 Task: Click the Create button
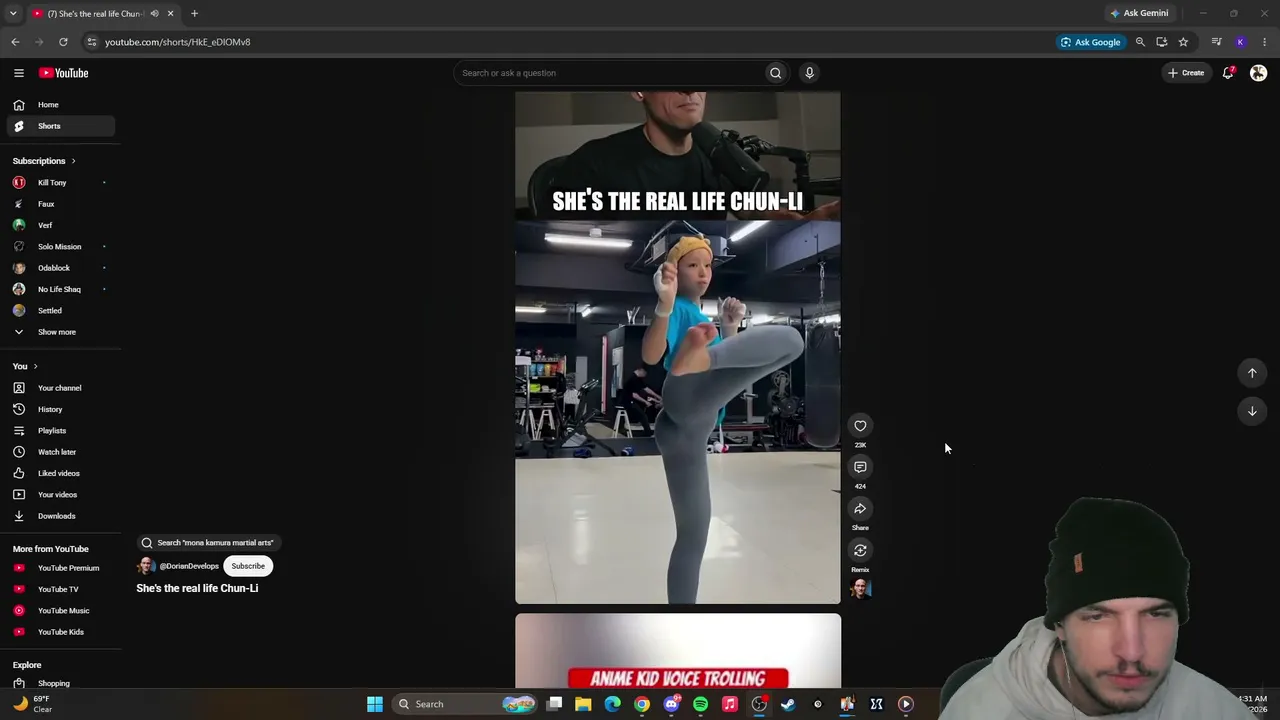[1186, 73]
